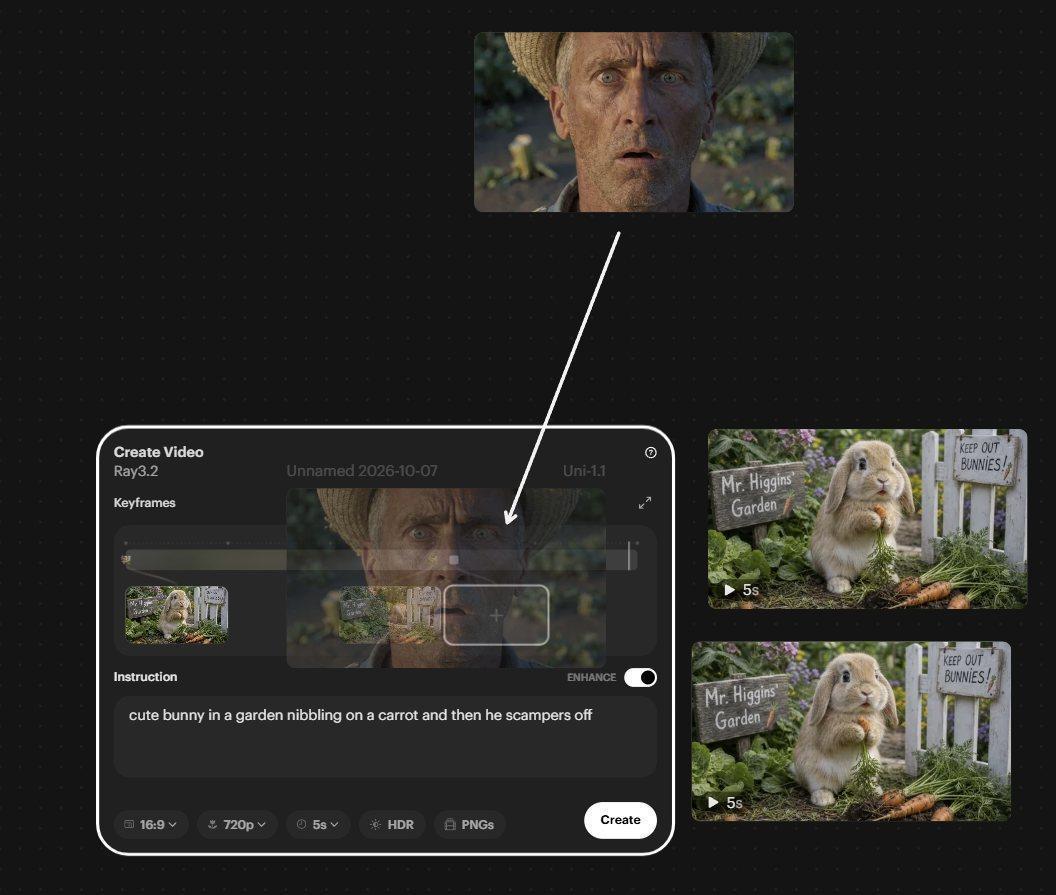Click the play icon on the lower bunny video

click(x=713, y=802)
